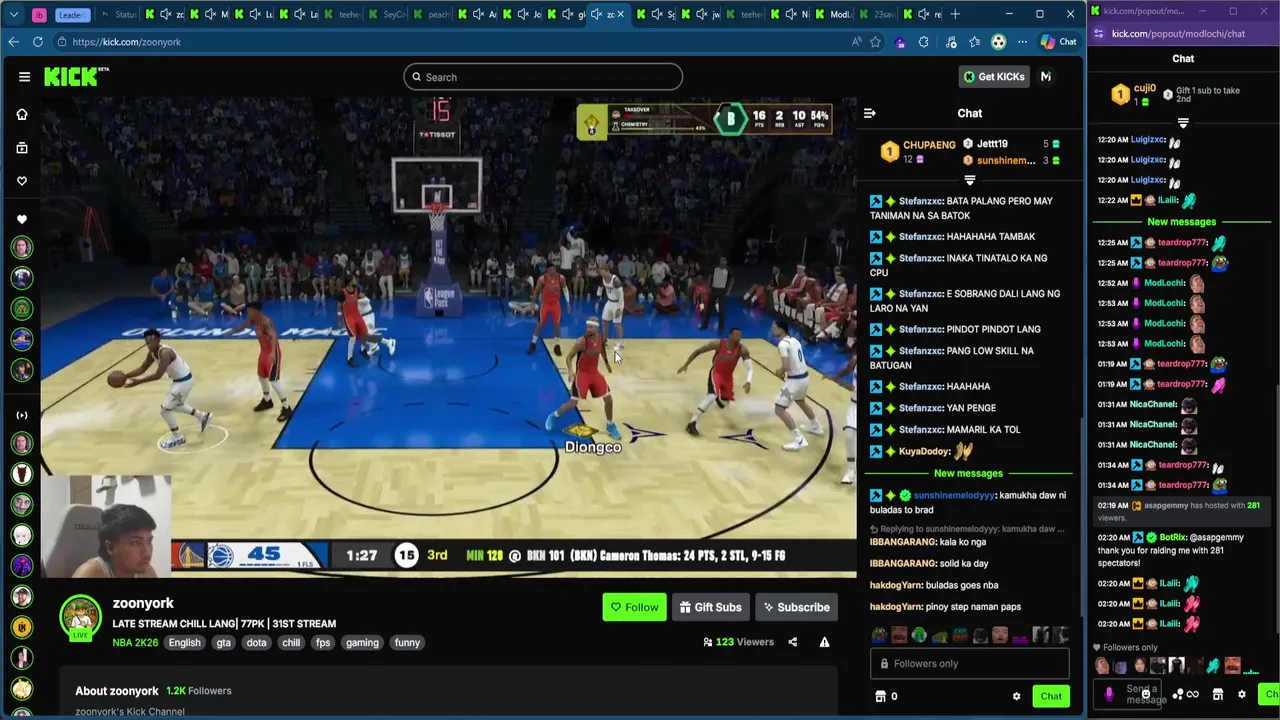Image resolution: width=1280 pixels, height=720 pixels.
Task: Open settings gear in popout chat window
Action: coord(1241,694)
